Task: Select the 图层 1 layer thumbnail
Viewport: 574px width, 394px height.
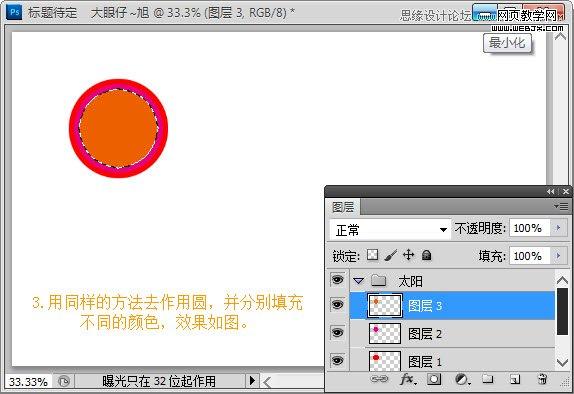Action: pyautogui.click(x=384, y=360)
